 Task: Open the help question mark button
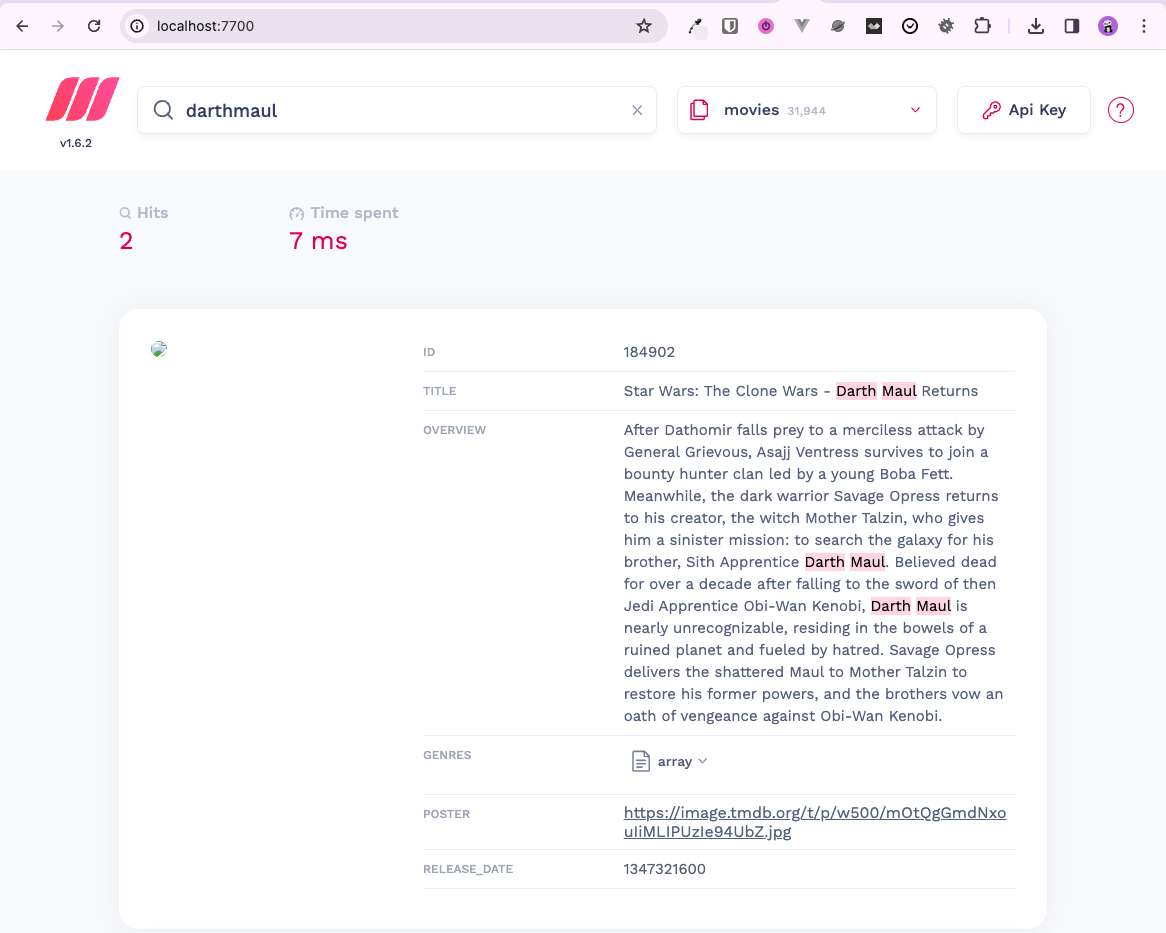click(1120, 110)
